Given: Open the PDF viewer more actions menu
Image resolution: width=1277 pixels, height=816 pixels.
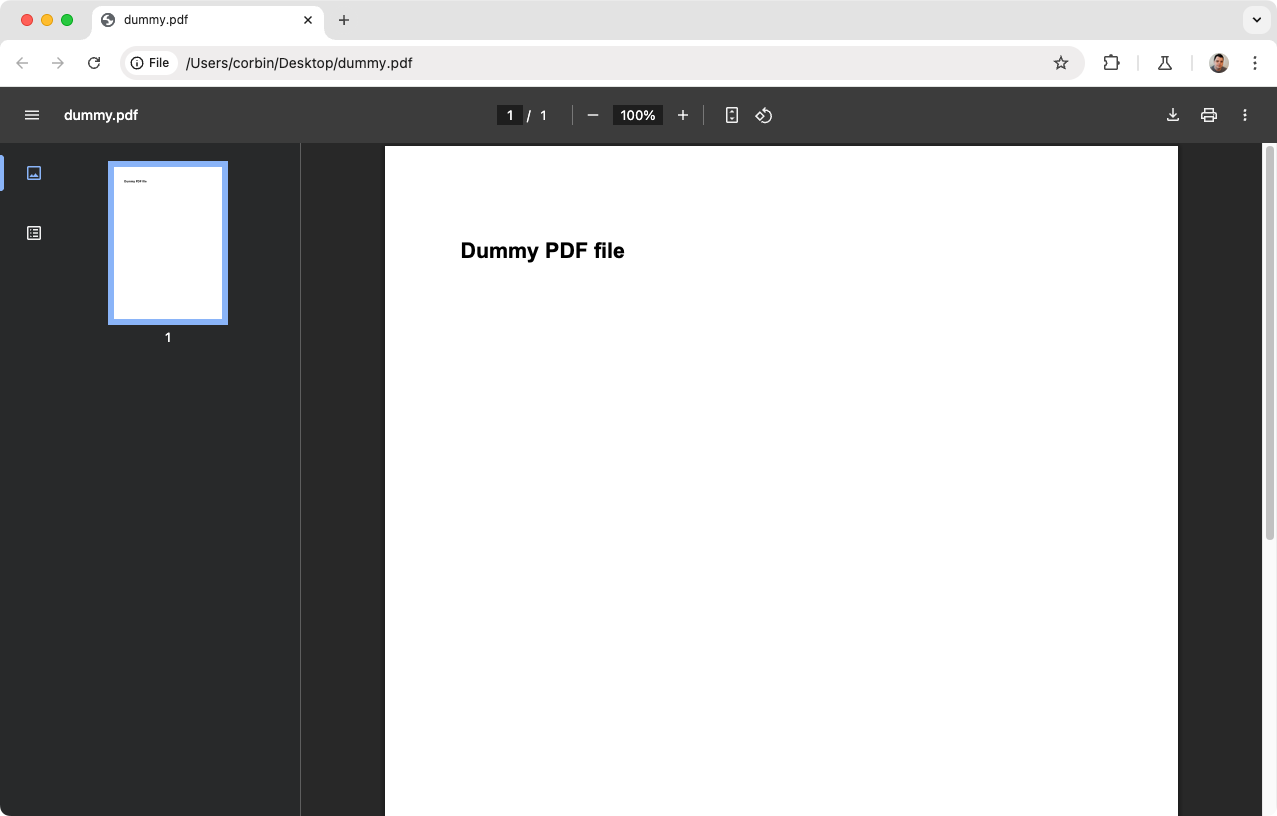Looking at the screenshot, I should coord(1245,115).
